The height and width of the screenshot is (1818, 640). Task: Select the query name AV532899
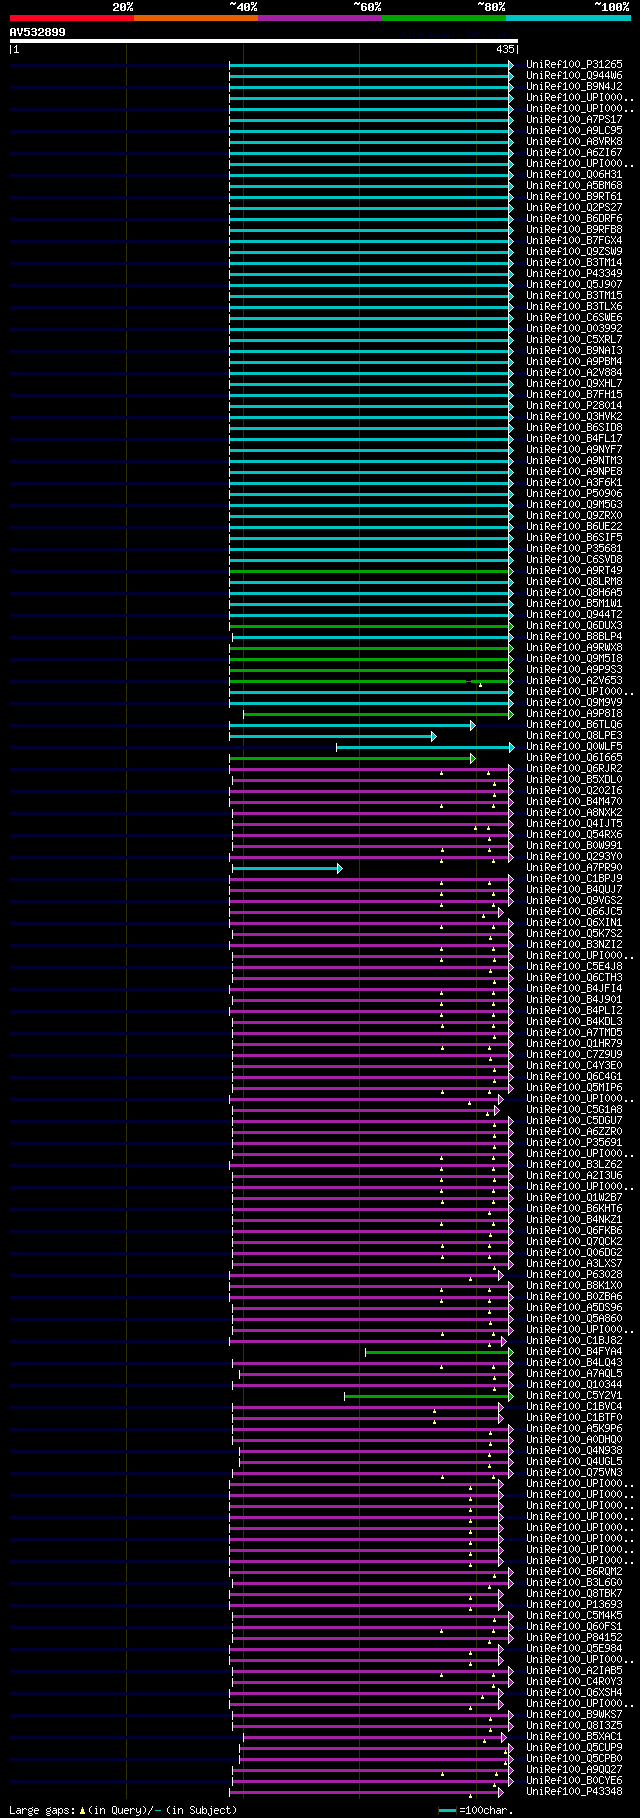[38, 32]
